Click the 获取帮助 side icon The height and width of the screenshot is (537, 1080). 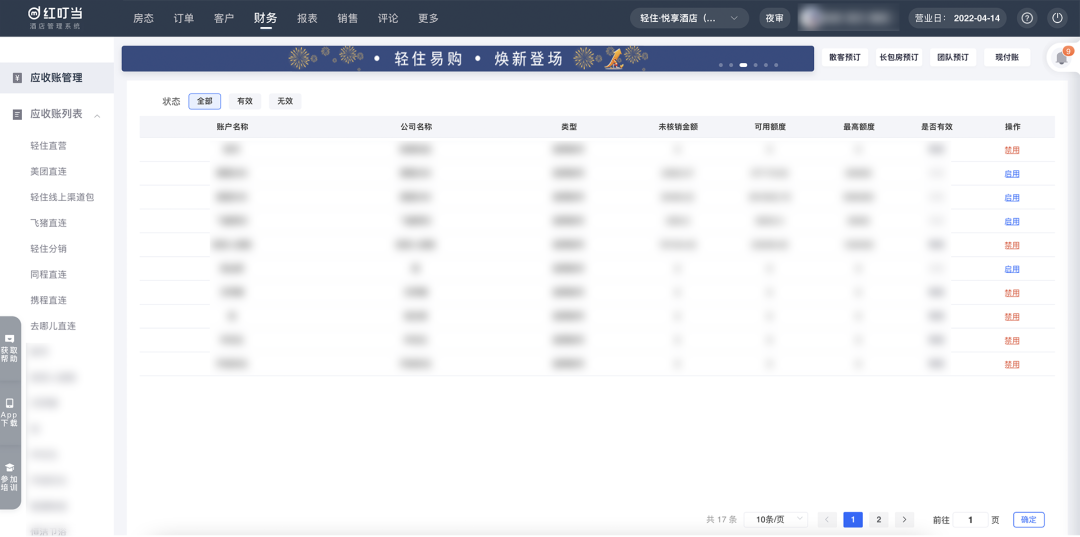[x=10, y=348]
